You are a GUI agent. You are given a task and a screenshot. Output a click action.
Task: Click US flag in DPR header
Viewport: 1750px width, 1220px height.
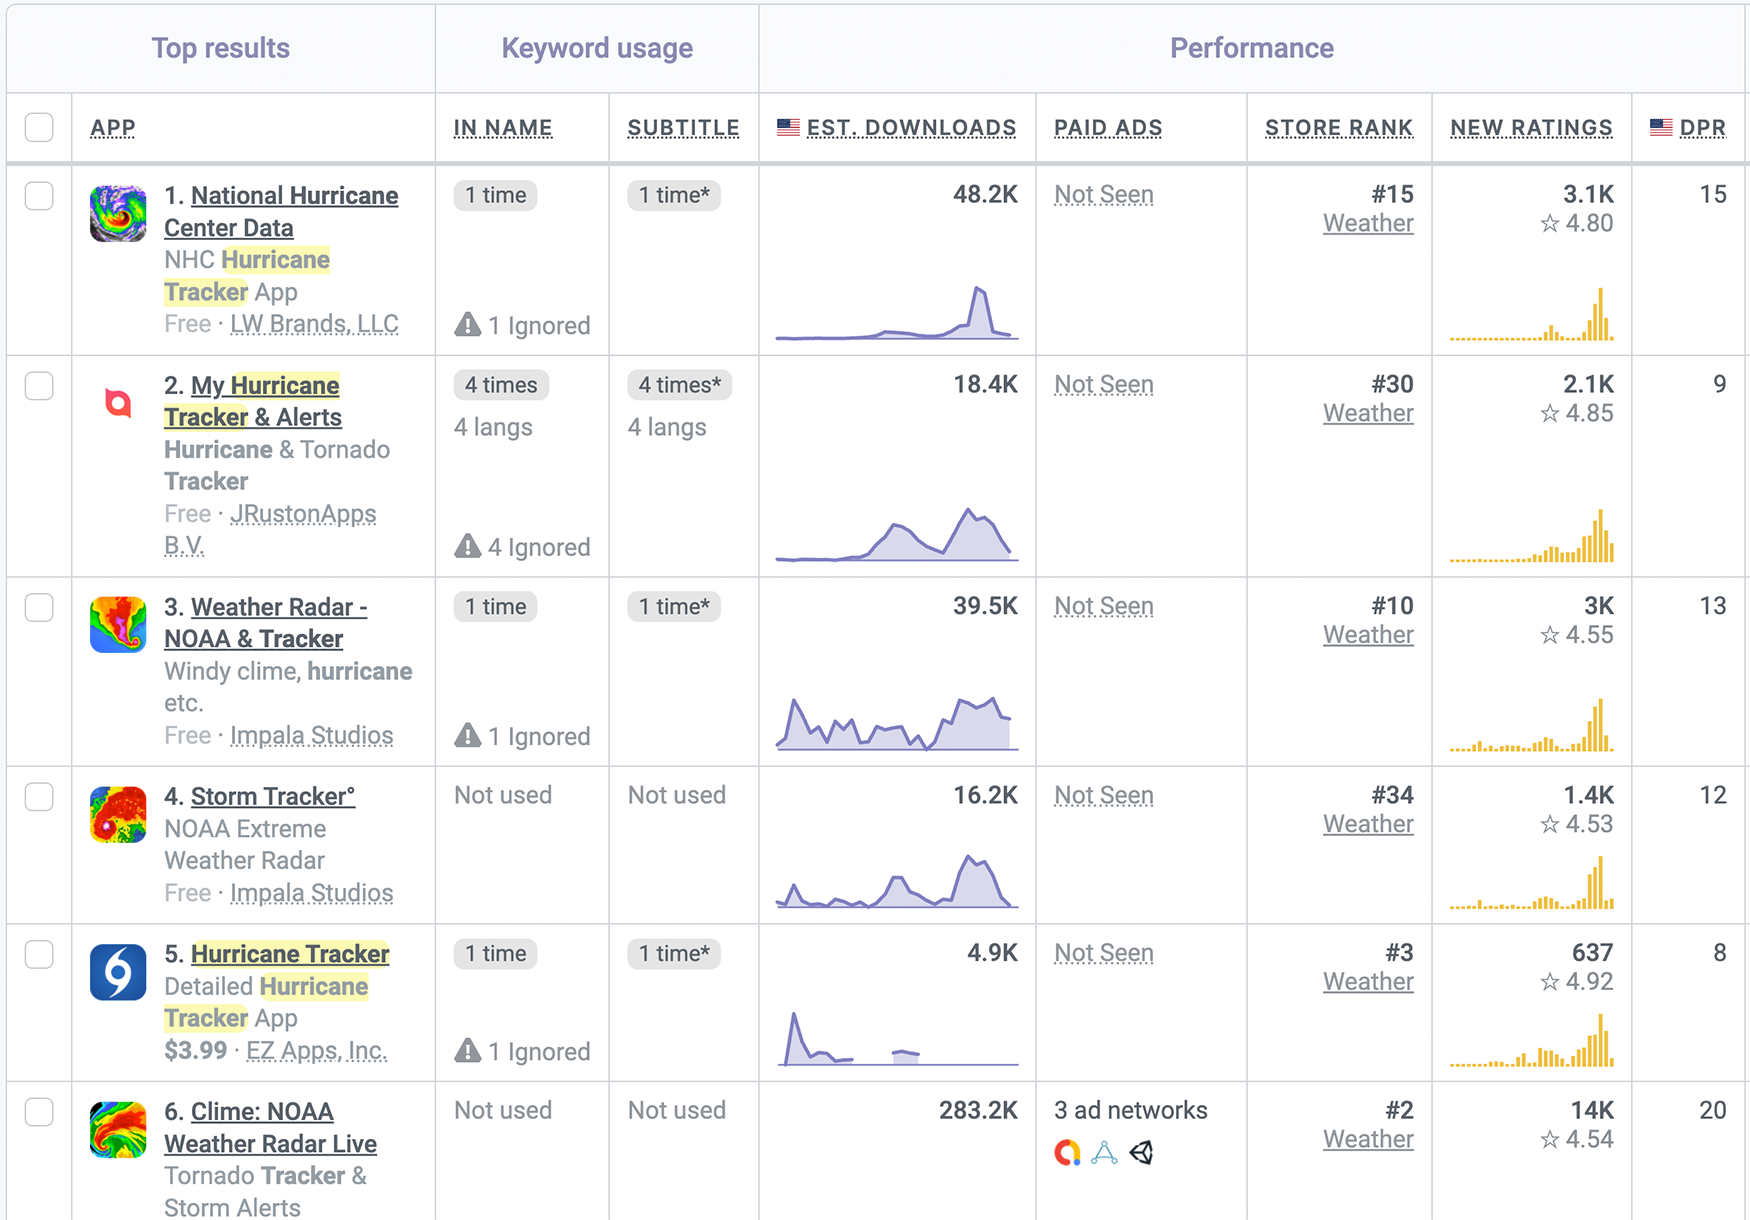point(1661,128)
